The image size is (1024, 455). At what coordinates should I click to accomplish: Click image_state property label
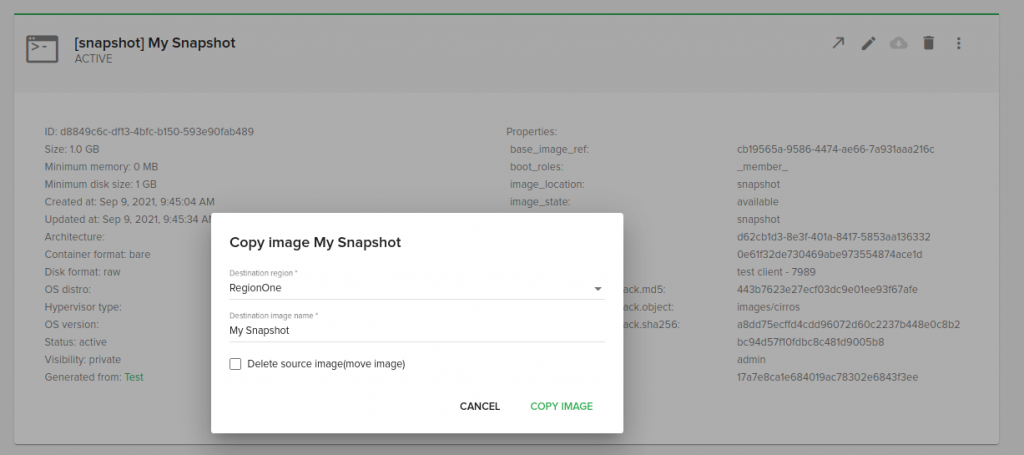click(540, 202)
